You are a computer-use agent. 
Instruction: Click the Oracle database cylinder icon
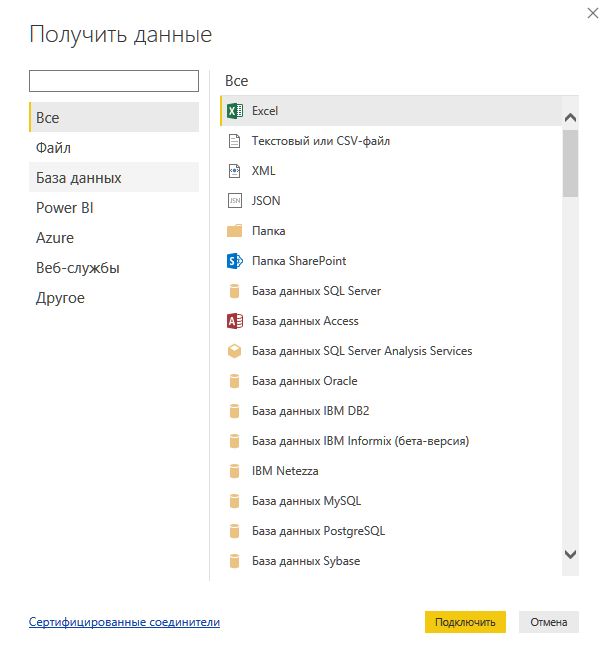click(x=234, y=381)
